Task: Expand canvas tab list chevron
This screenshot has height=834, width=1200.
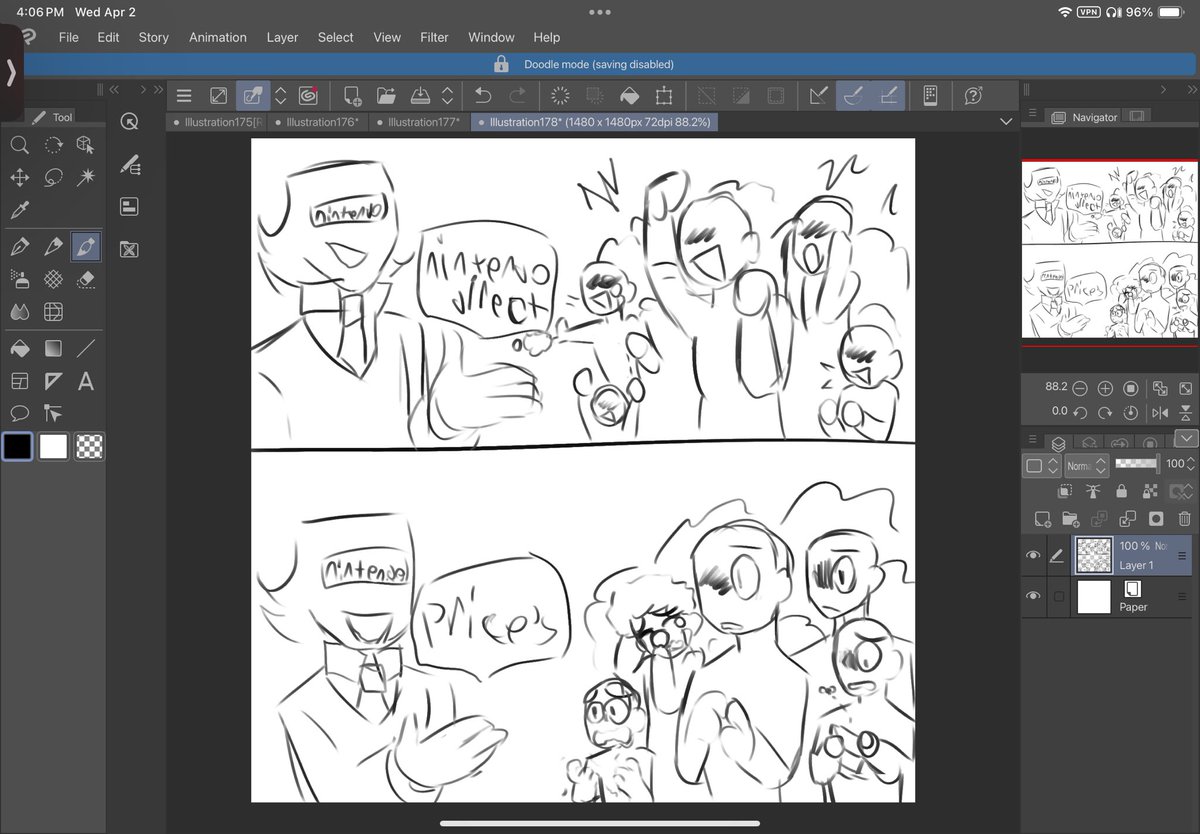Action: (x=1006, y=121)
